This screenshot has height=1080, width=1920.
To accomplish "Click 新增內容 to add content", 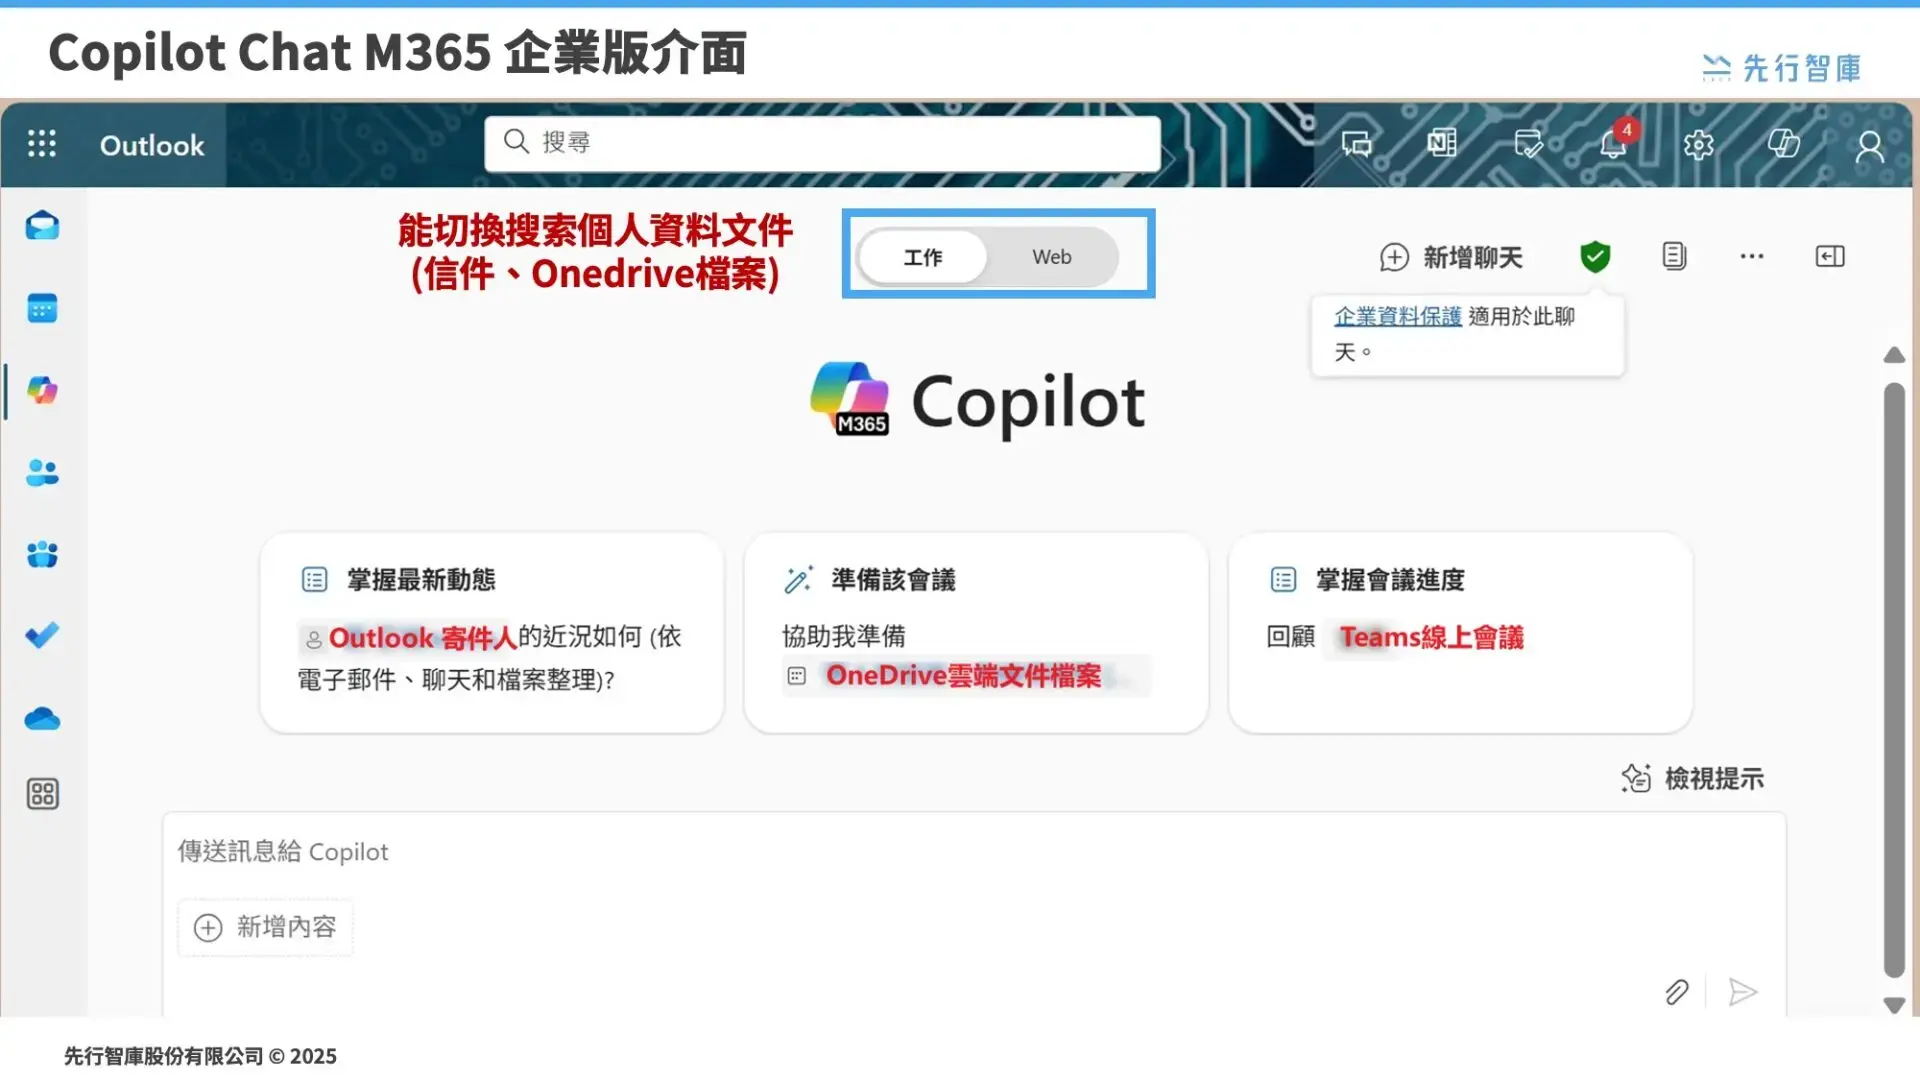I will pyautogui.click(x=266, y=927).
